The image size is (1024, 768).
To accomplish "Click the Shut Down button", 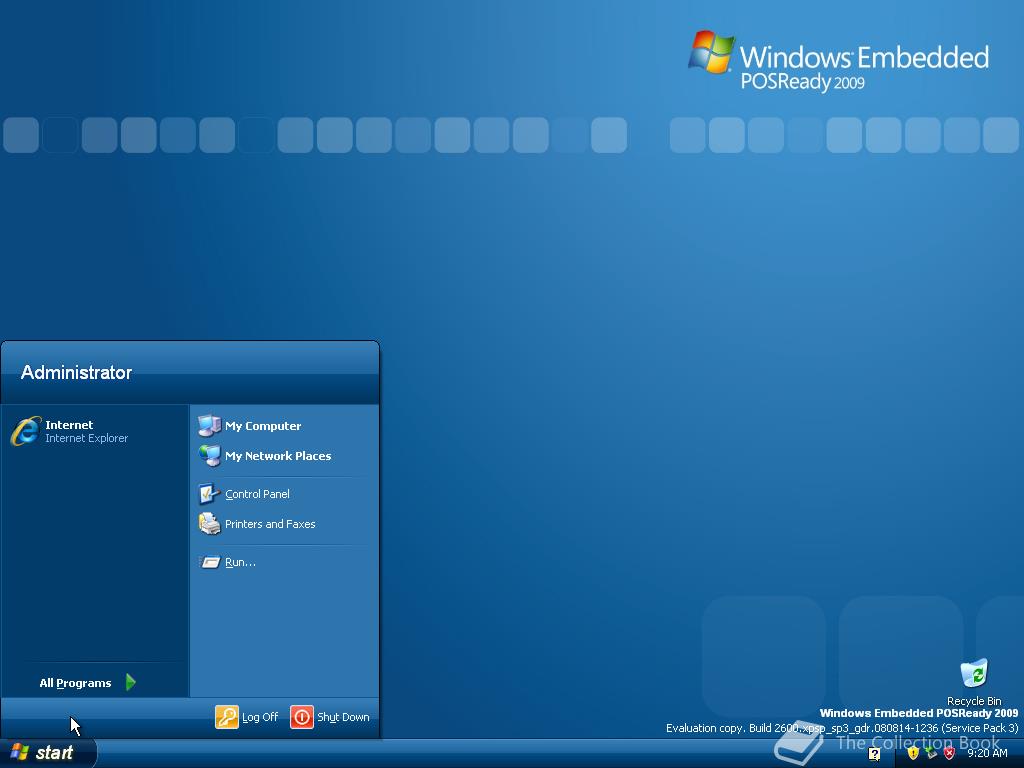I will [330, 716].
